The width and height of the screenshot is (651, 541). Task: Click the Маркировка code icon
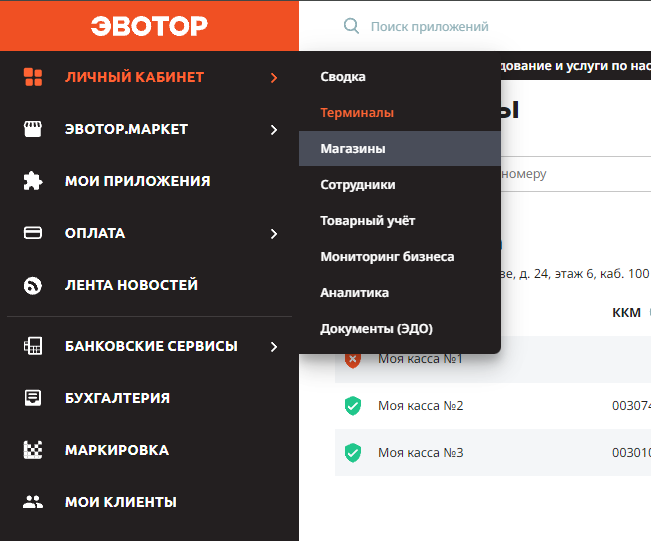pos(33,450)
